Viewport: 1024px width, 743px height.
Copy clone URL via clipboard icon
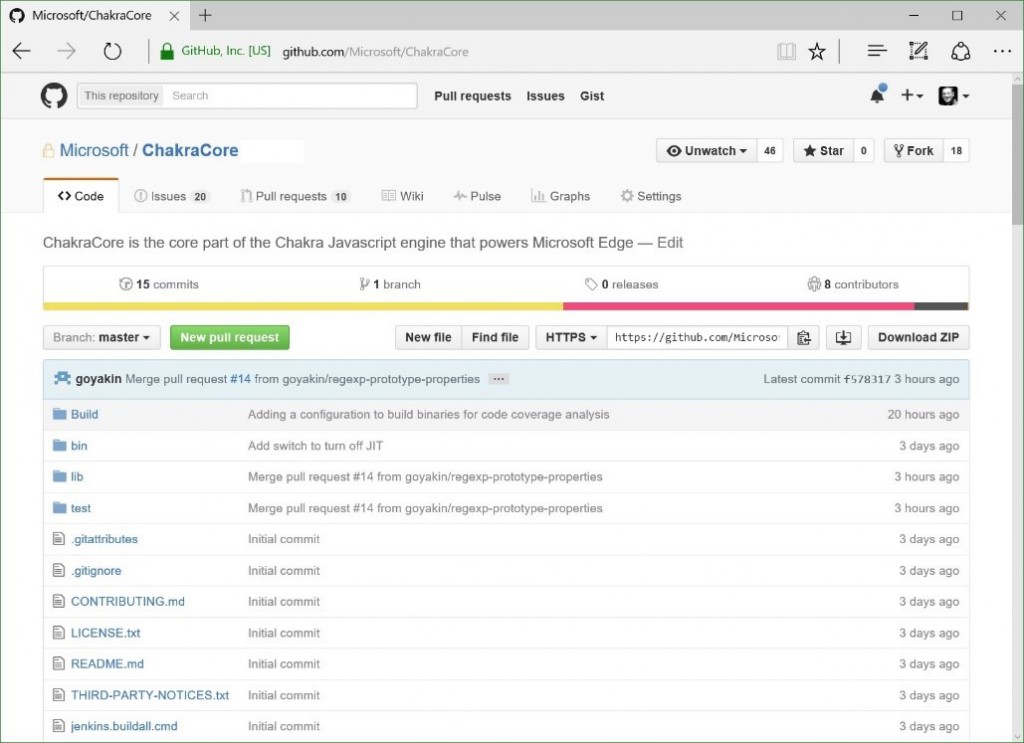point(804,337)
